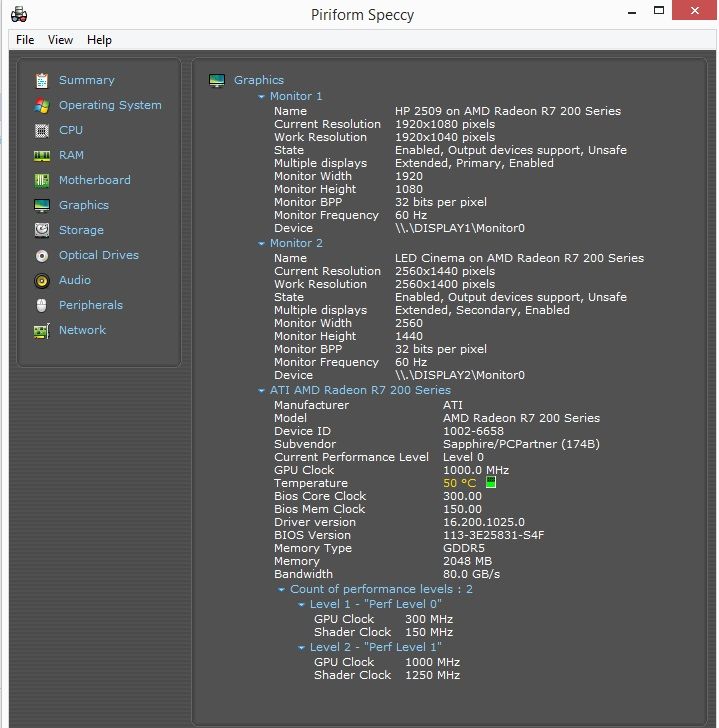Screen dimensions: 719x728
Task: Open the Audio speaker icon
Action: (41, 280)
